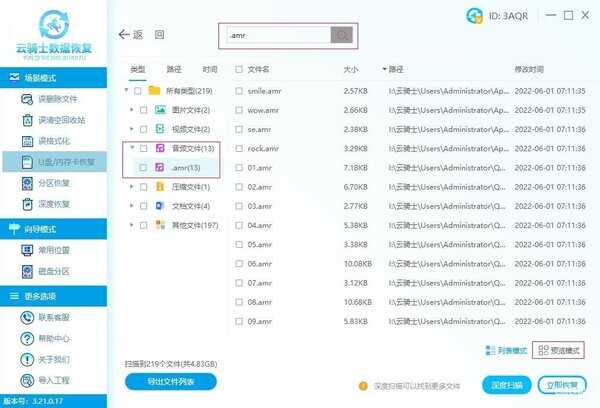Tick the select-all checkbox beside 文件名
The image size is (600, 408).
[x=239, y=69]
